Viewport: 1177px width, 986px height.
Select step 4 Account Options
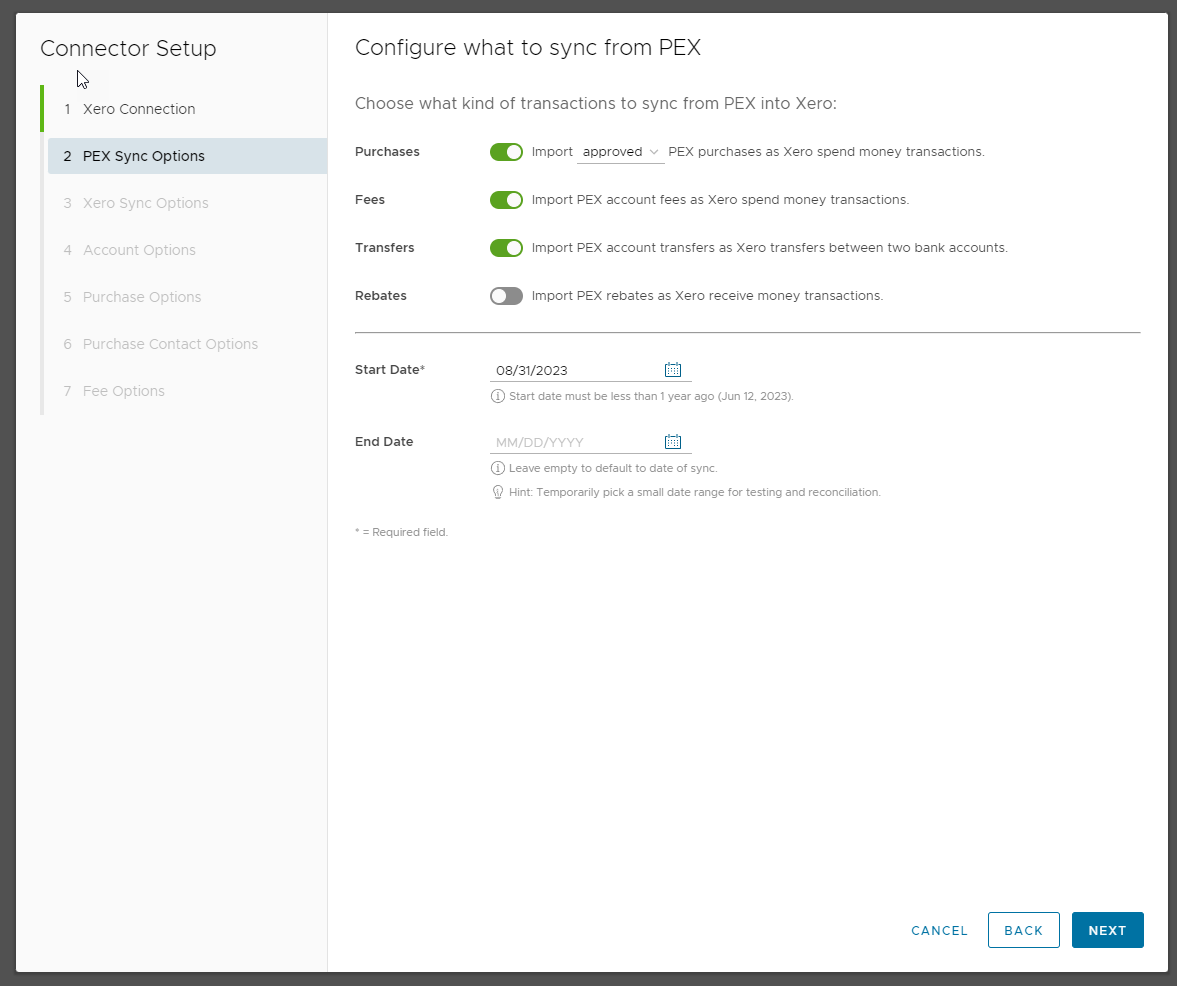[139, 250]
